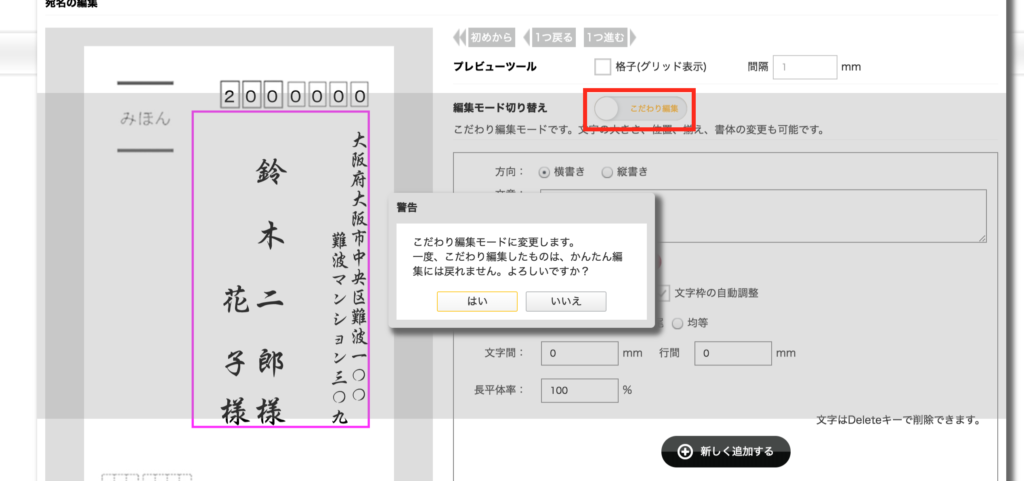Select the 縦書き direction radio button
Image resolution: width=1024 pixels, height=481 pixels.
pyautogui.click(x=607, y=172)
